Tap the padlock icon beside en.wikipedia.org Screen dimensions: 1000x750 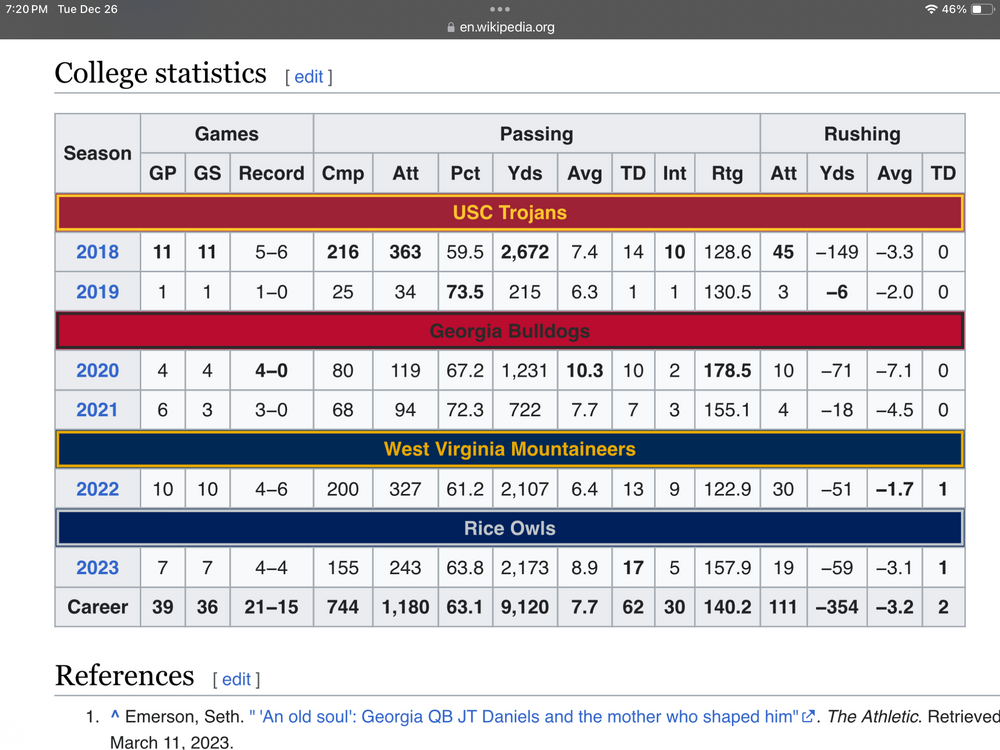(451, 28)
